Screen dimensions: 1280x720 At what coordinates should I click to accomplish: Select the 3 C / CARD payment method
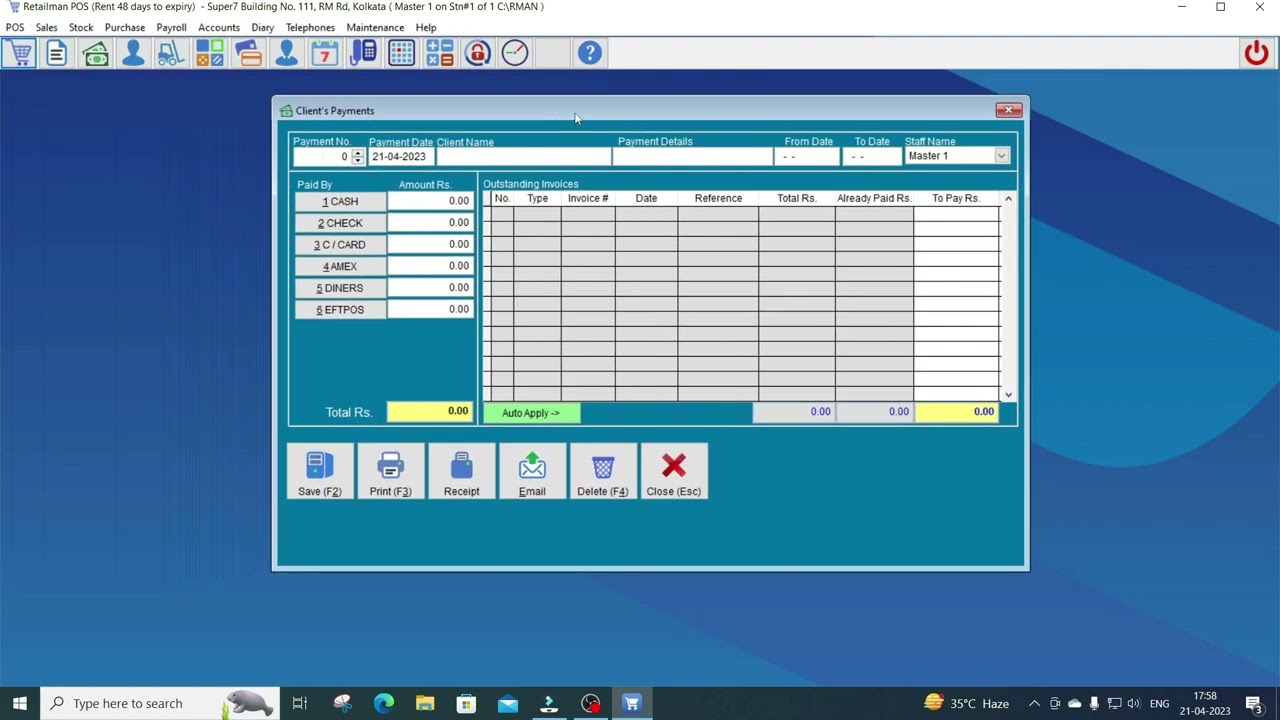click(340, 245)
